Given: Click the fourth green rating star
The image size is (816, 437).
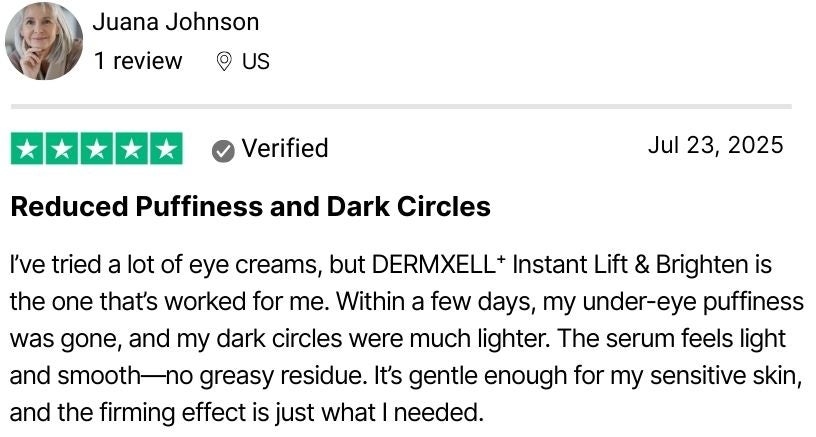Looking at the screenshot, I should pos(131,149).
